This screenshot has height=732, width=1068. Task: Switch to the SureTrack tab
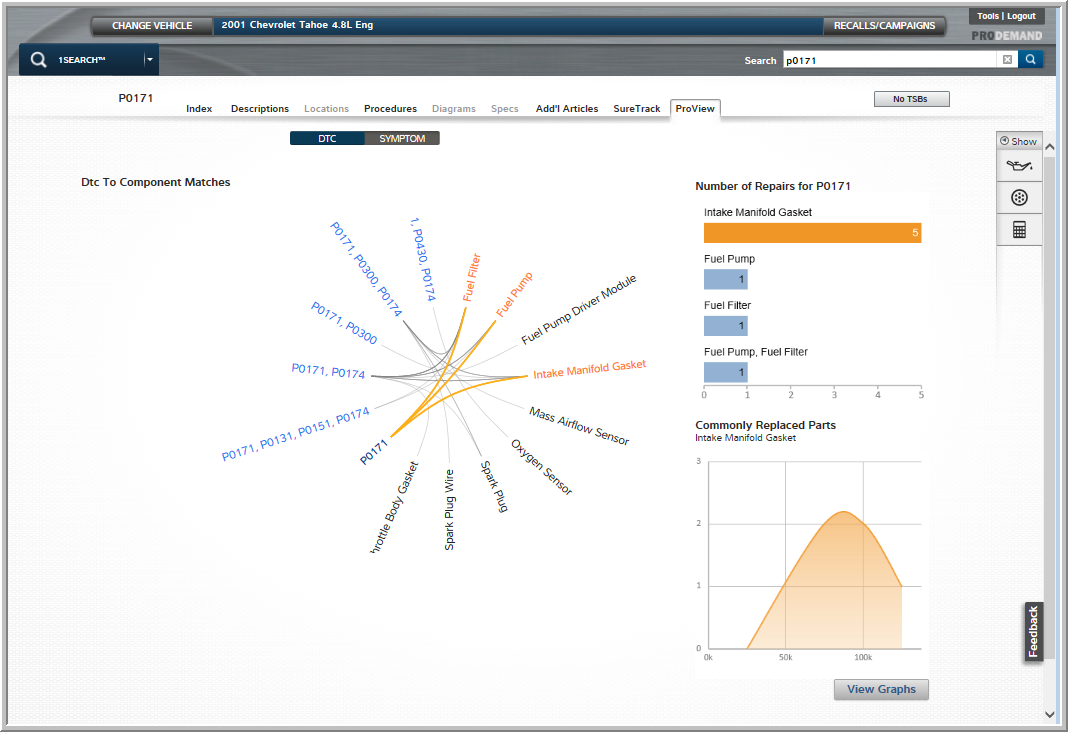point(637,108)
